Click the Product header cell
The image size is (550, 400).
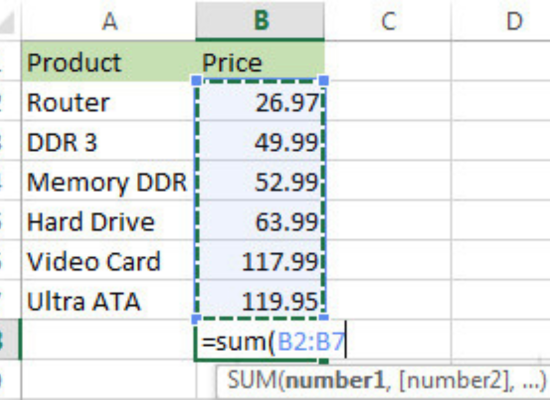click(109, 61)
